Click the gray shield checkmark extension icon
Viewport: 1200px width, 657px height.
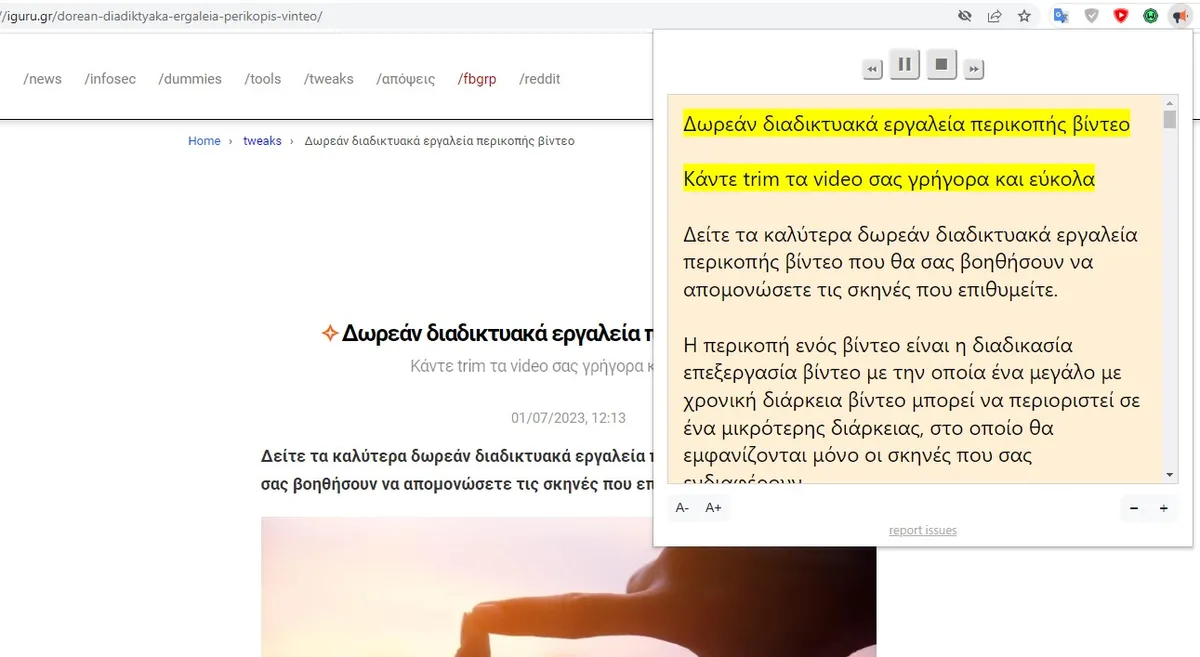click(1092, 16)
